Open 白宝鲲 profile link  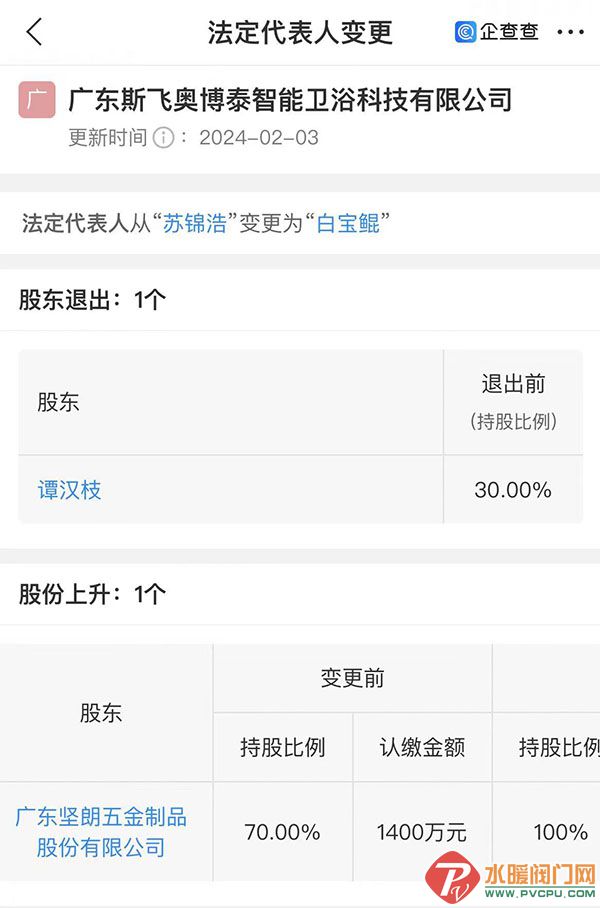pyautogui.click(x=348, y=223)
